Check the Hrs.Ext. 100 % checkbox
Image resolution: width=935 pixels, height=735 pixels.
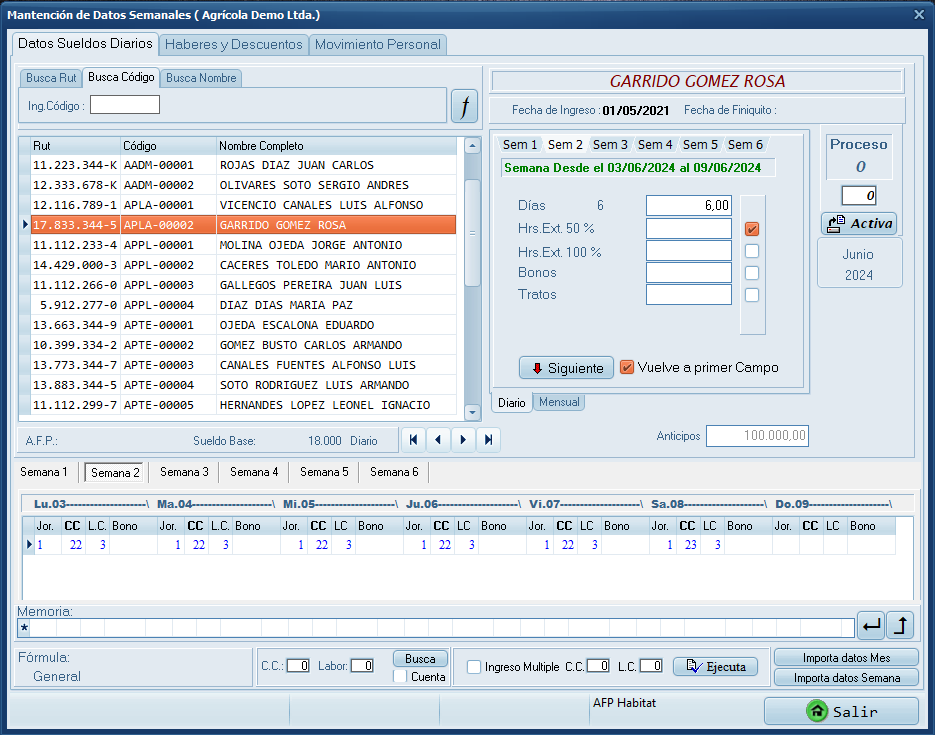[x=752, y=251]
